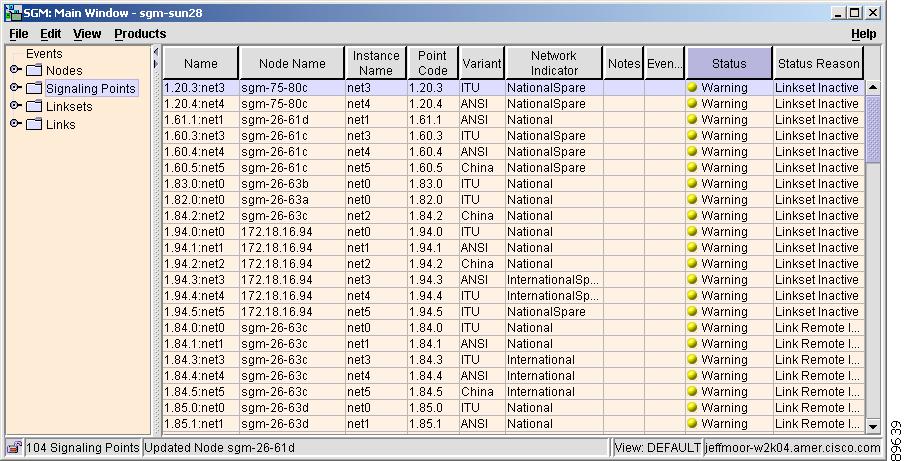Click the vertical scrollbar thumb
Screen dimensions: 904x461
click(873, 129)
